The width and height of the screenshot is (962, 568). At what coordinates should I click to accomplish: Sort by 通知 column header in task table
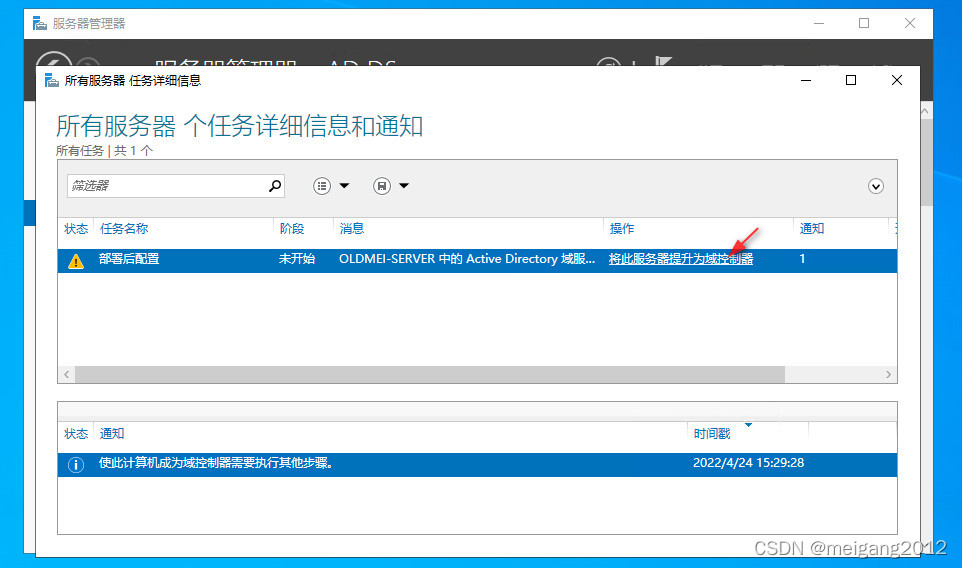[812, 229]
